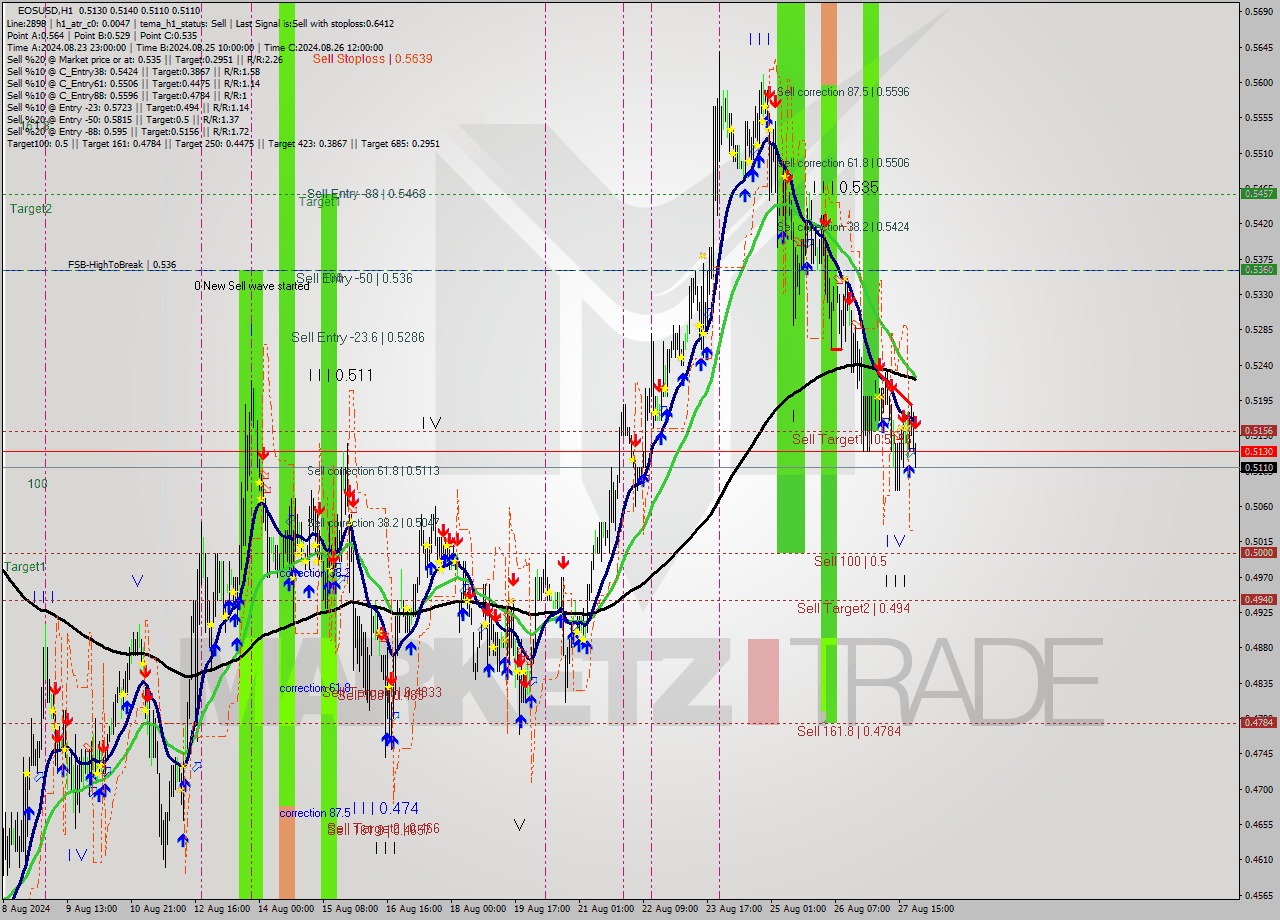The image size is (1280, 920).
Task: Click 'Sell Entry -88 | 0.5468' label
Action: tap(366, 194)
